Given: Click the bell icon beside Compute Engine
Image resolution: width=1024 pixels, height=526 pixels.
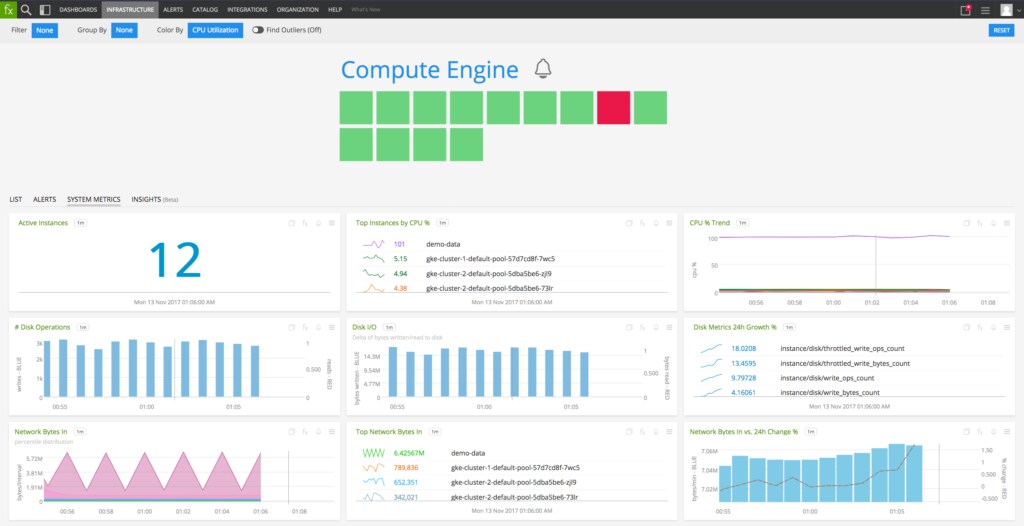Looking at the screenshot, I should pos(543,69).
